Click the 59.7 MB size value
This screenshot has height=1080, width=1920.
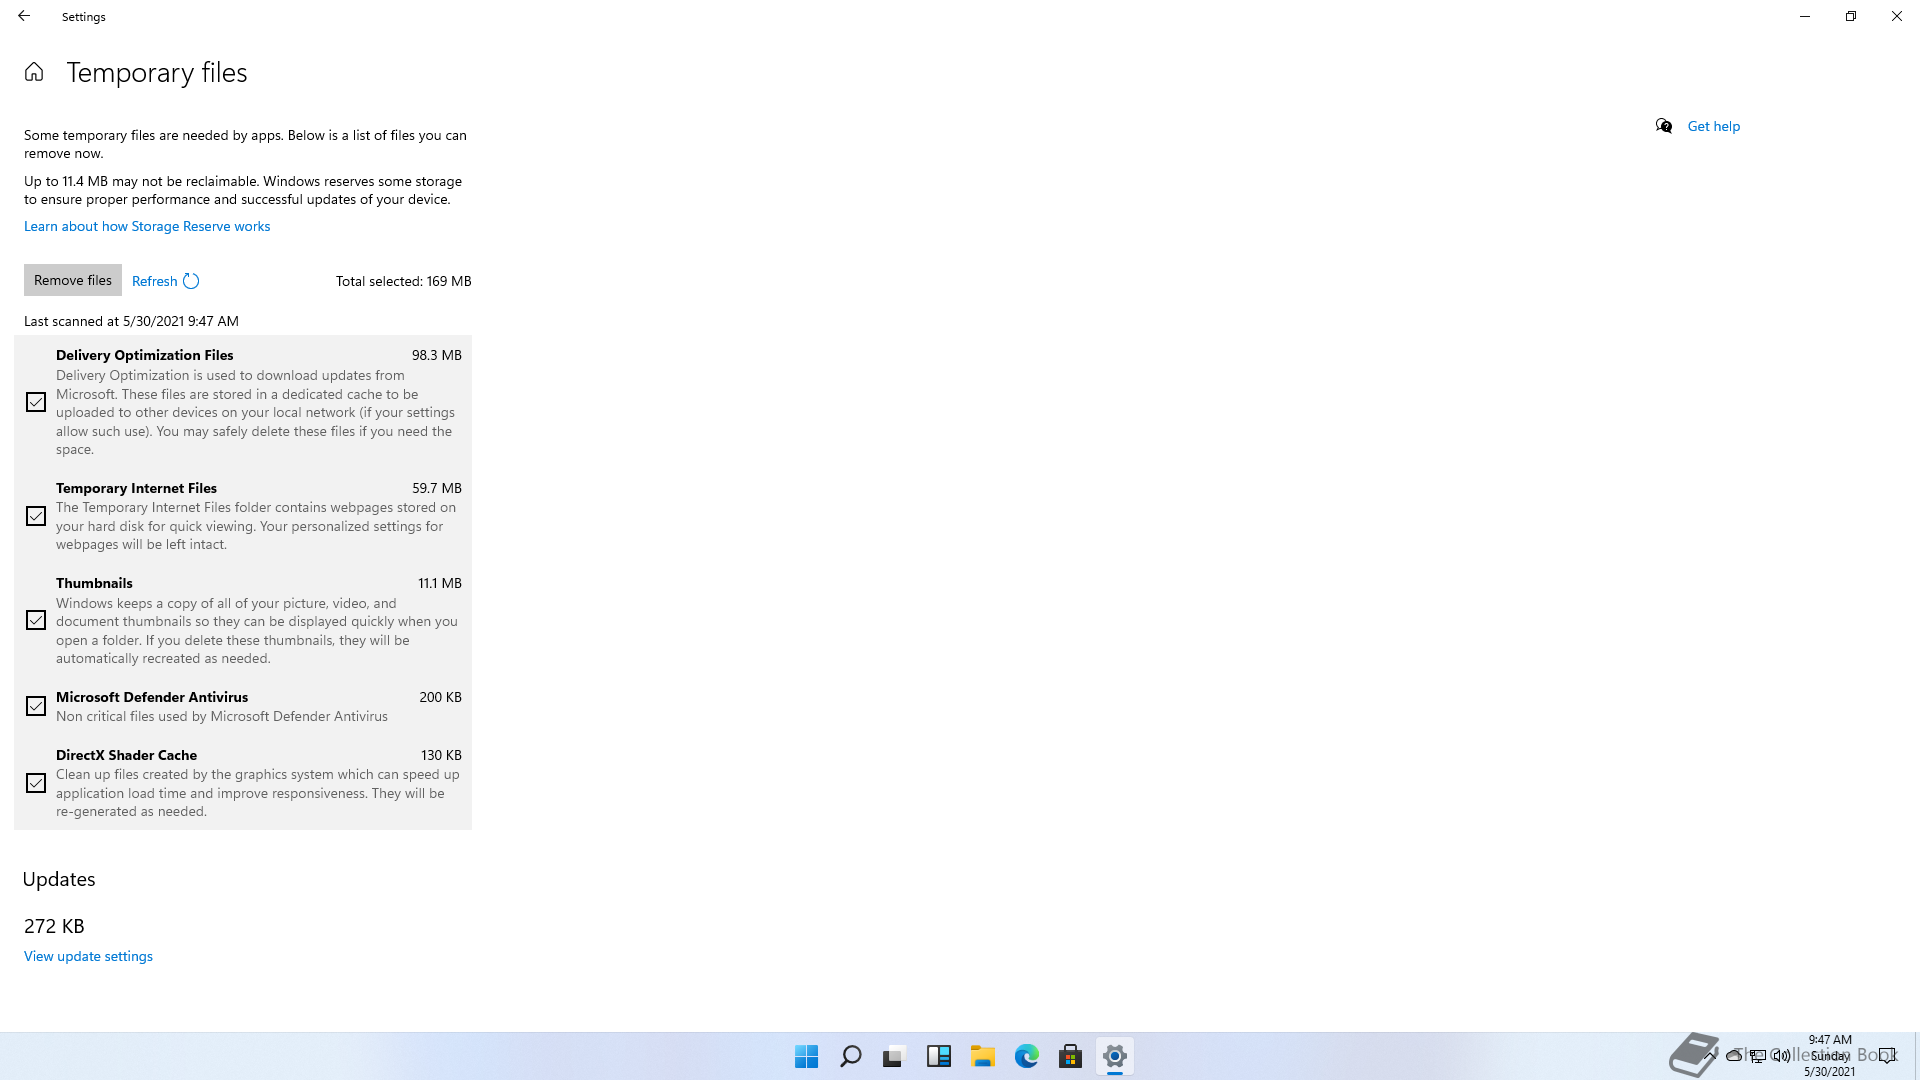[437, 488]
